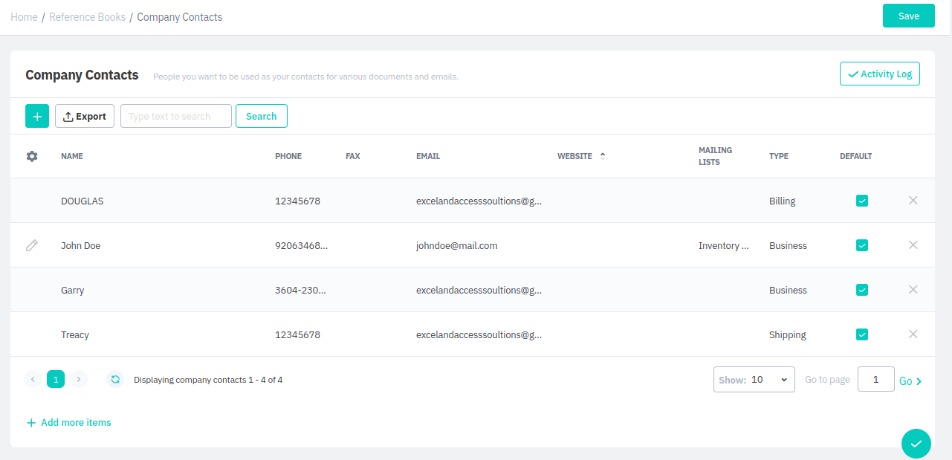Navigate to Home breadcrumb
Image resolution: width=952 pixels, height=460 pixels.
coord(24,17)
